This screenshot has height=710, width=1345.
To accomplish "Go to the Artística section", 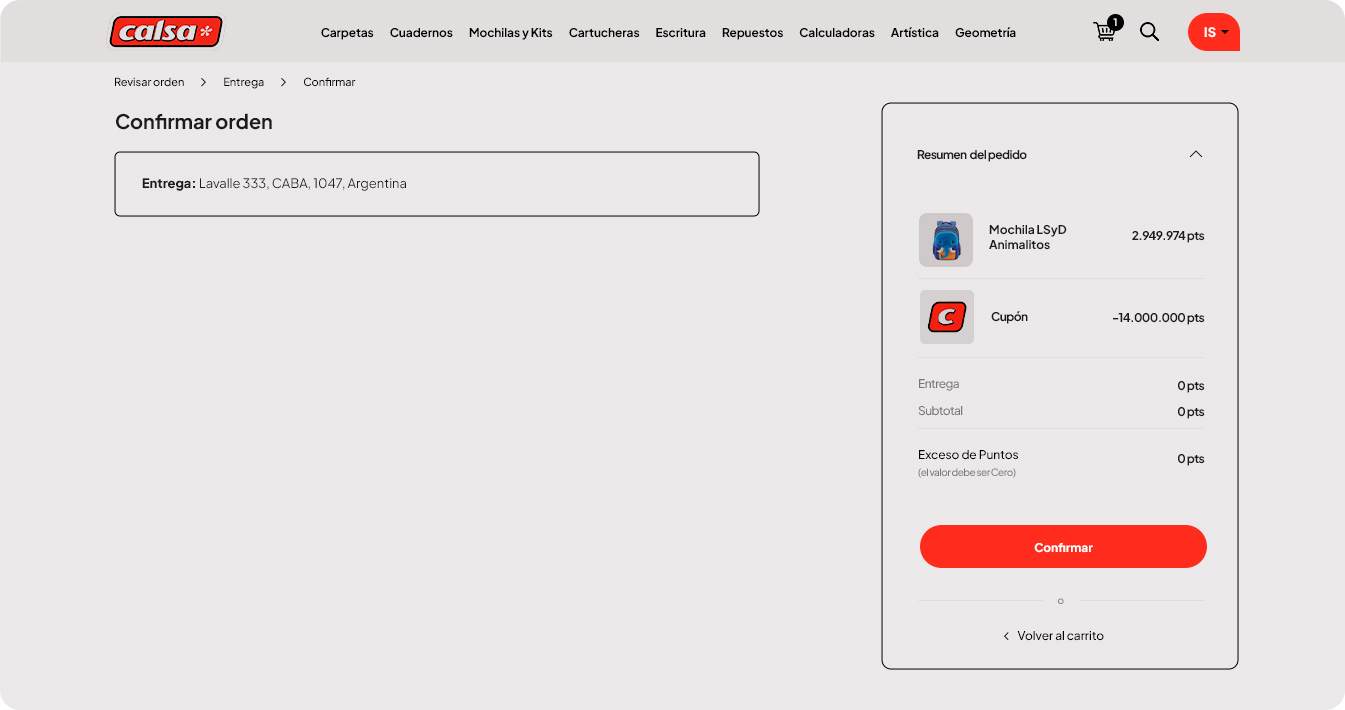I will pyautogui.click(x=914, y=33).
